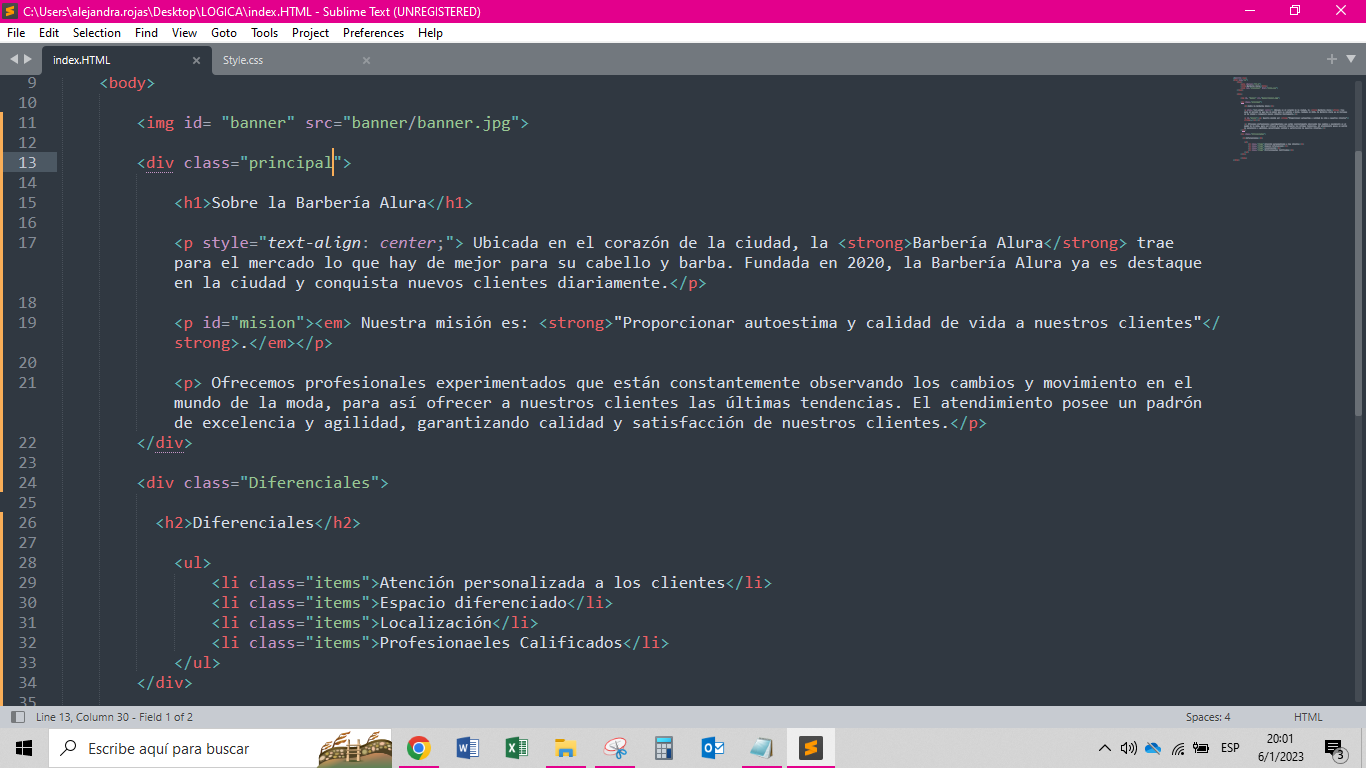This screenshot has width=1366, height=768.
Task: Open the Edit menu
Action: [49, 33]
